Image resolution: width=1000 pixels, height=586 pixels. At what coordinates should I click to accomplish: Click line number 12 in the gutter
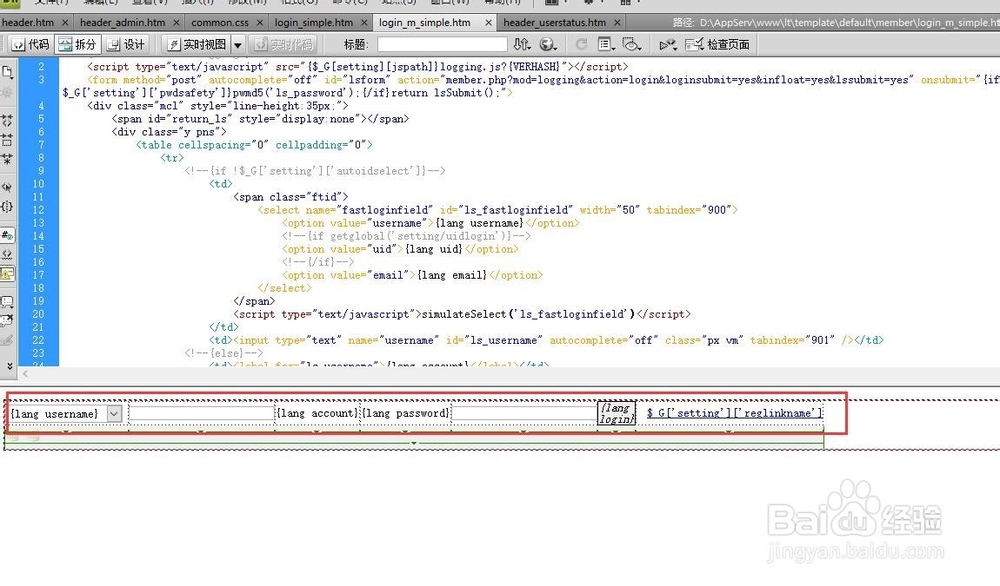click(38, 210)
